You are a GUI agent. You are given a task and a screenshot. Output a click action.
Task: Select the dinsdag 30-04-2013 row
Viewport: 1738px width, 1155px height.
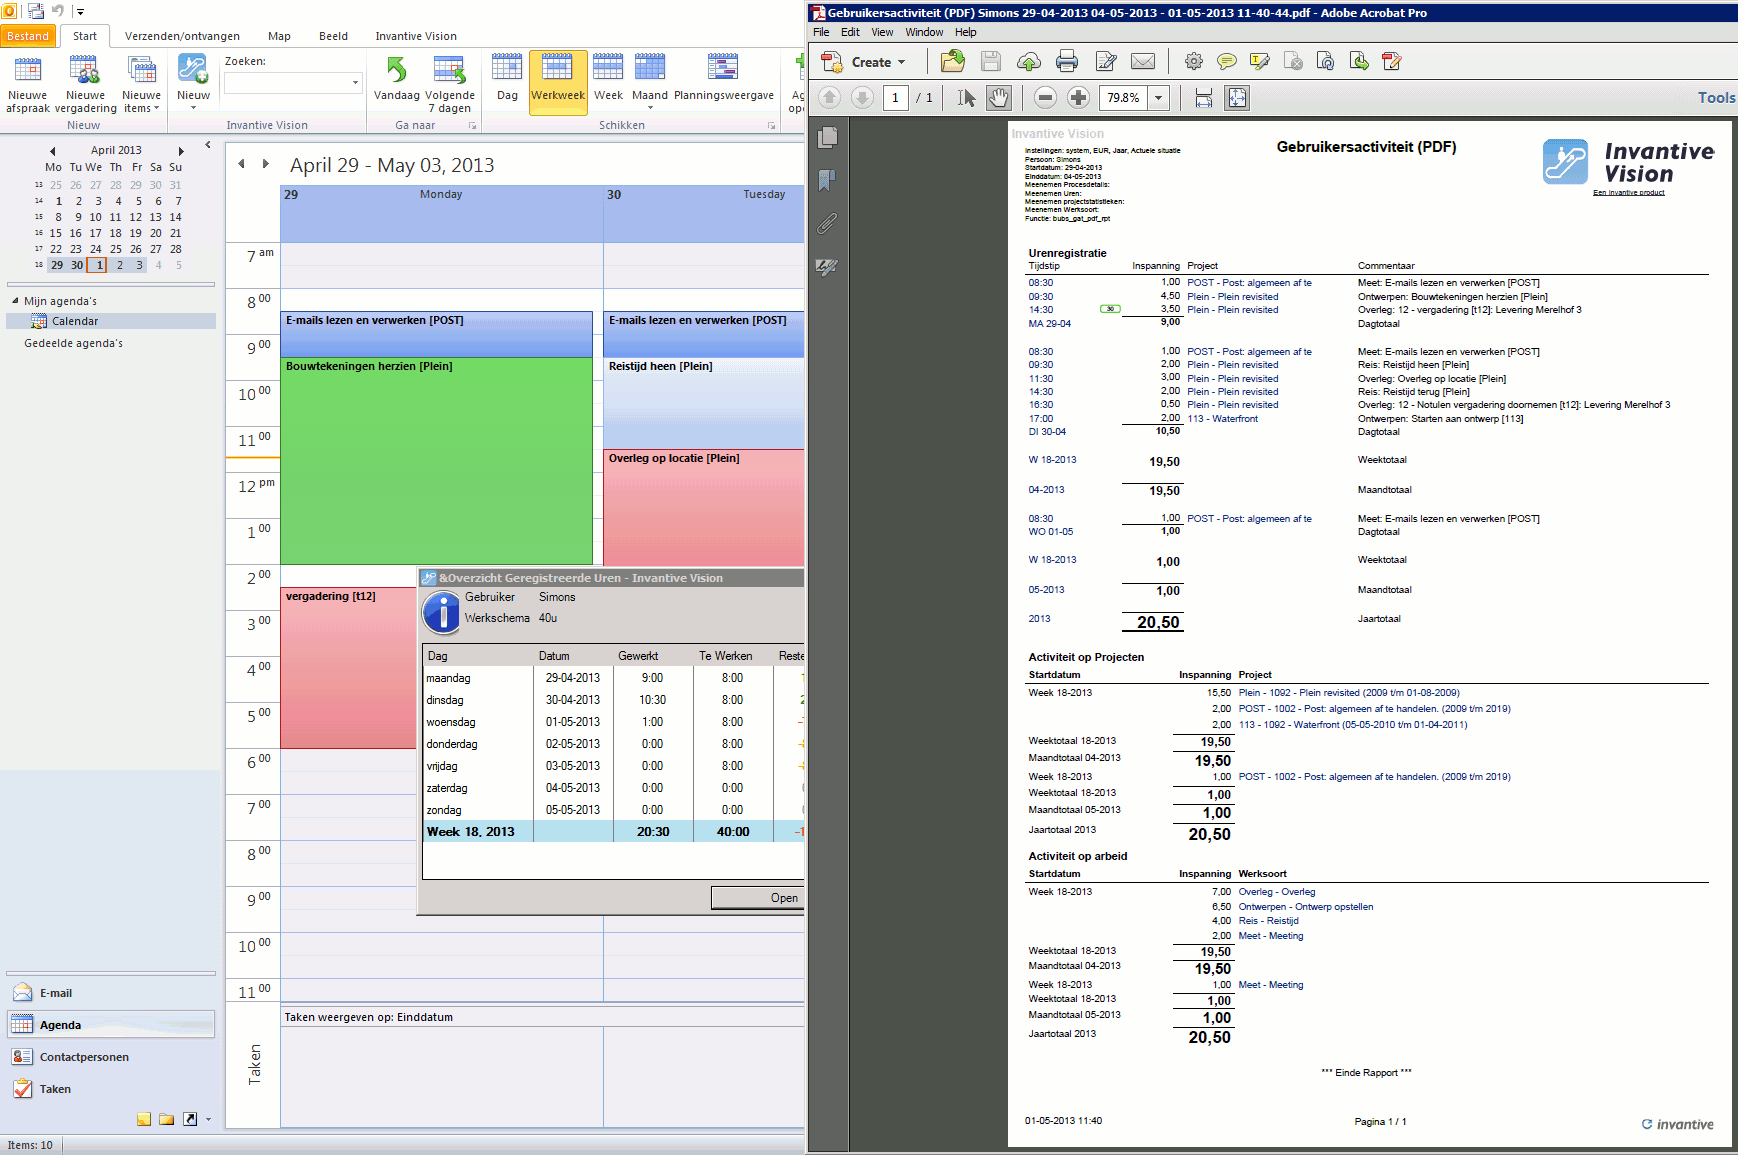(614, 700)
